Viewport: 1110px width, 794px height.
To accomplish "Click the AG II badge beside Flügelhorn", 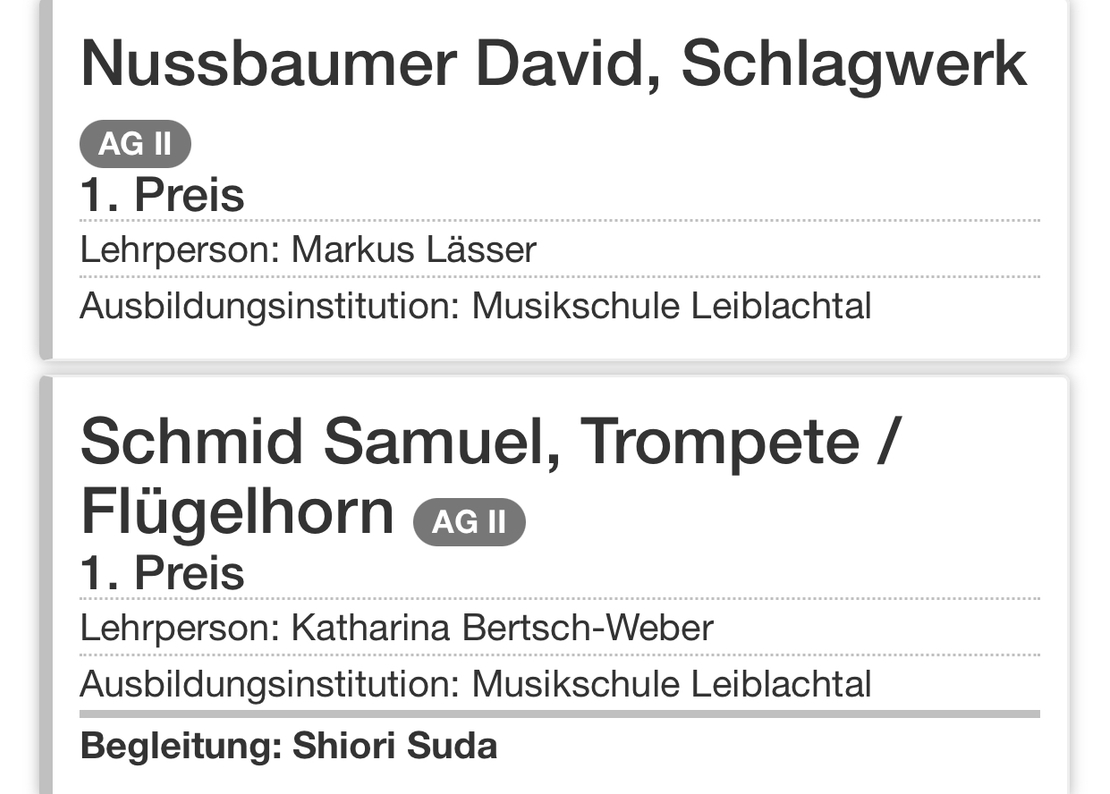I will point(469,522).
